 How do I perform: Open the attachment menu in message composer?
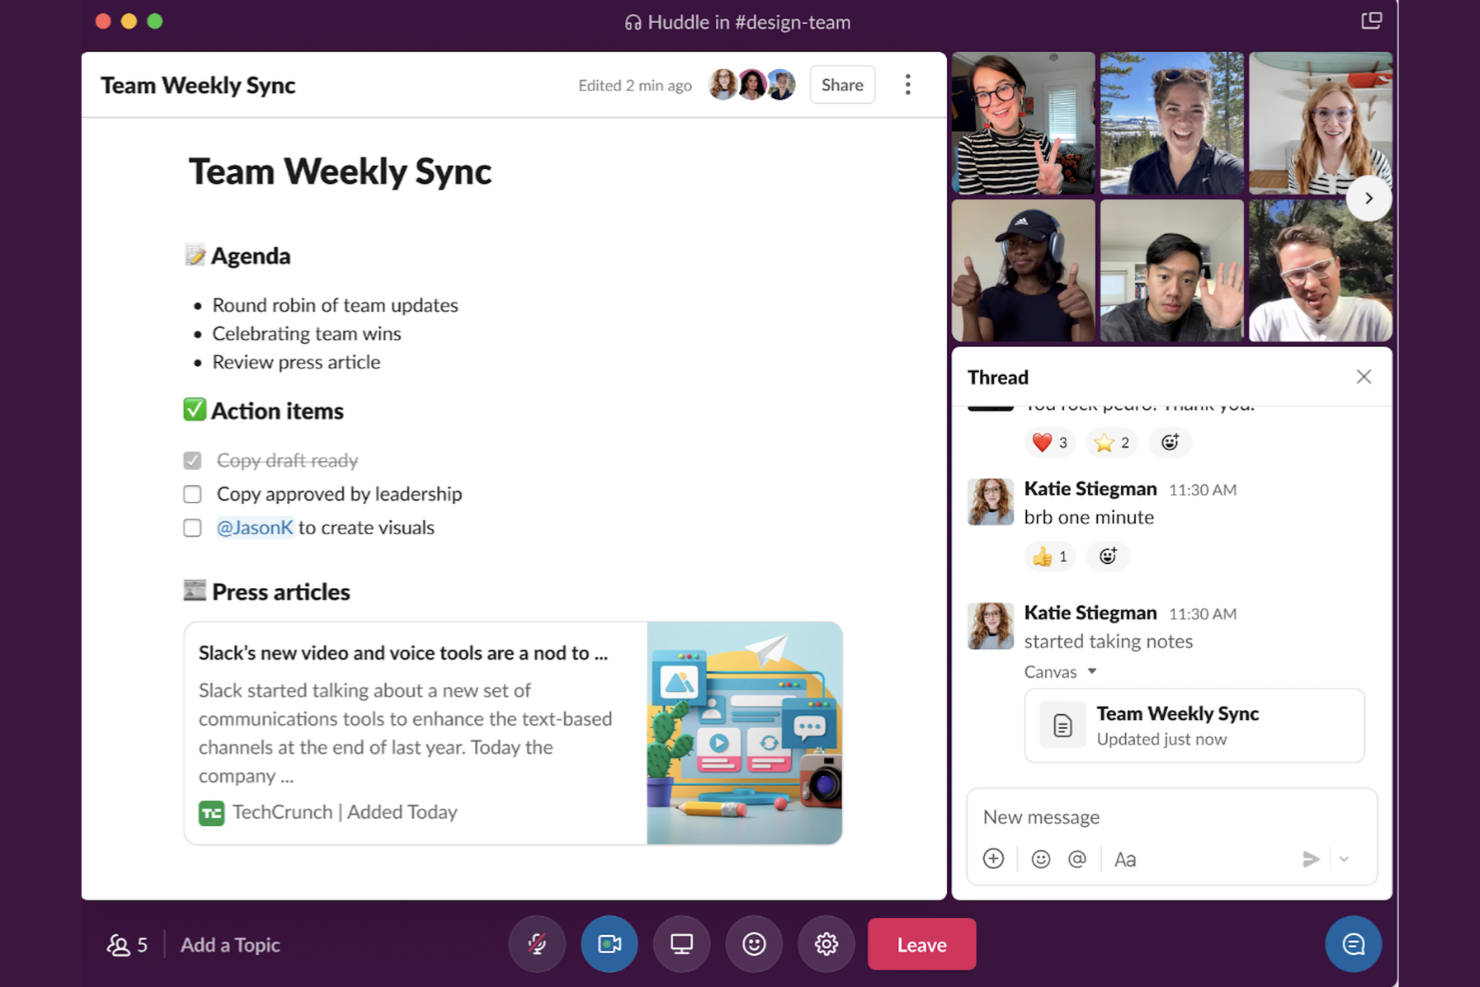pos(993,859)
